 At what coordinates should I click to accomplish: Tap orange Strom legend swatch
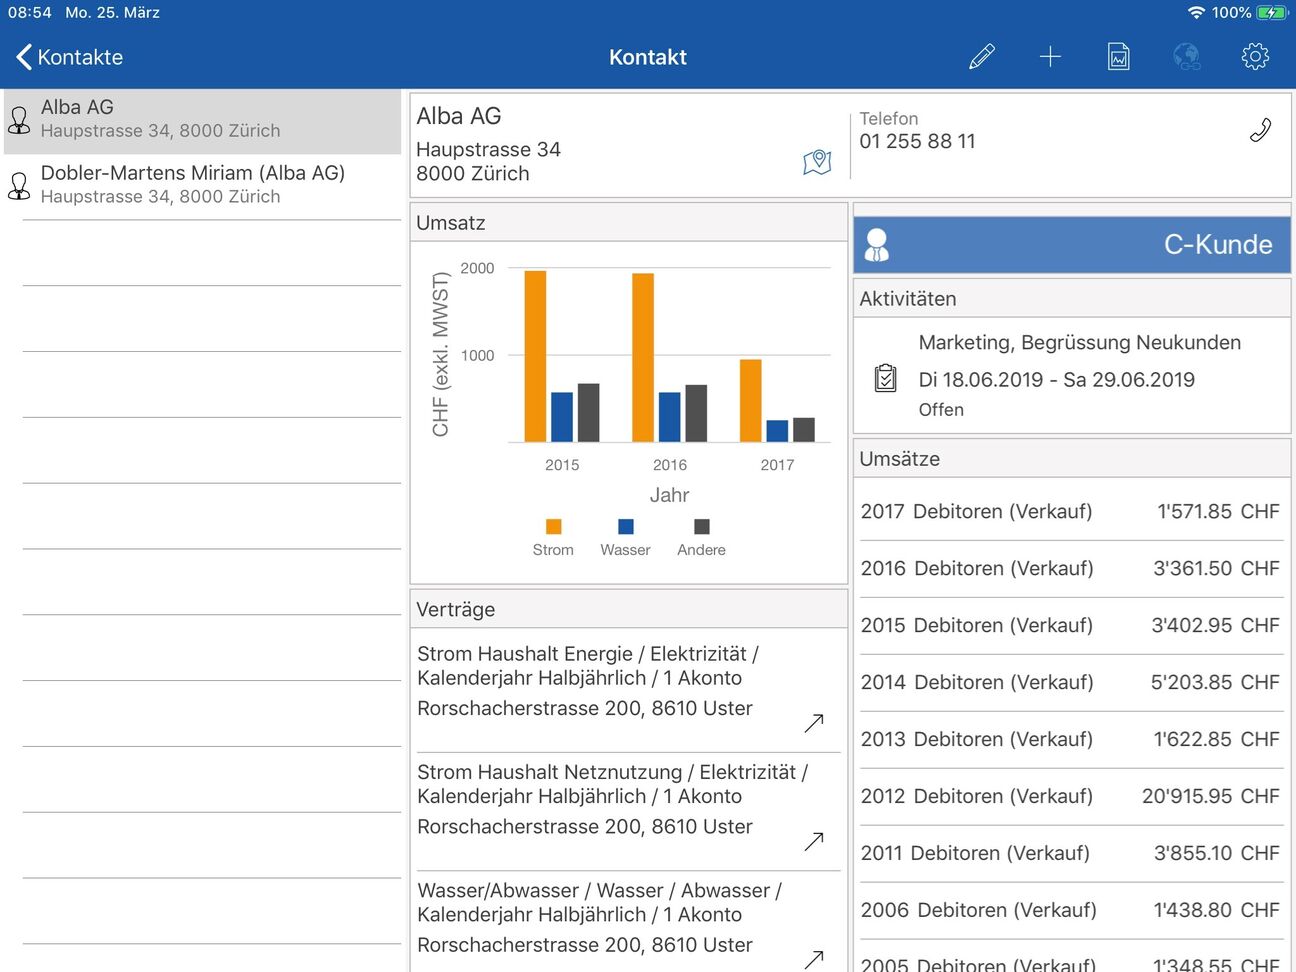click(553, 527)
